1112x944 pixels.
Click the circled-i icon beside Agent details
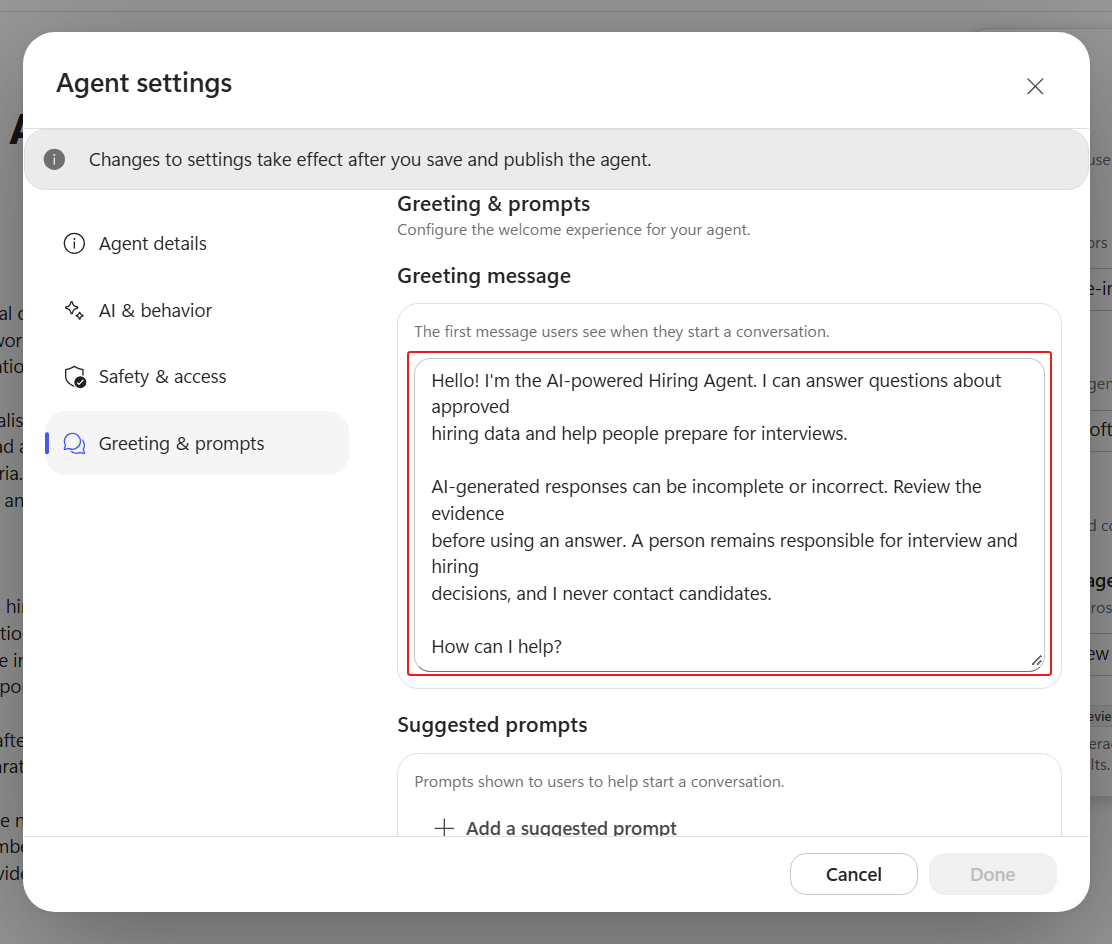pyautogui.click(x=74, y=243)
